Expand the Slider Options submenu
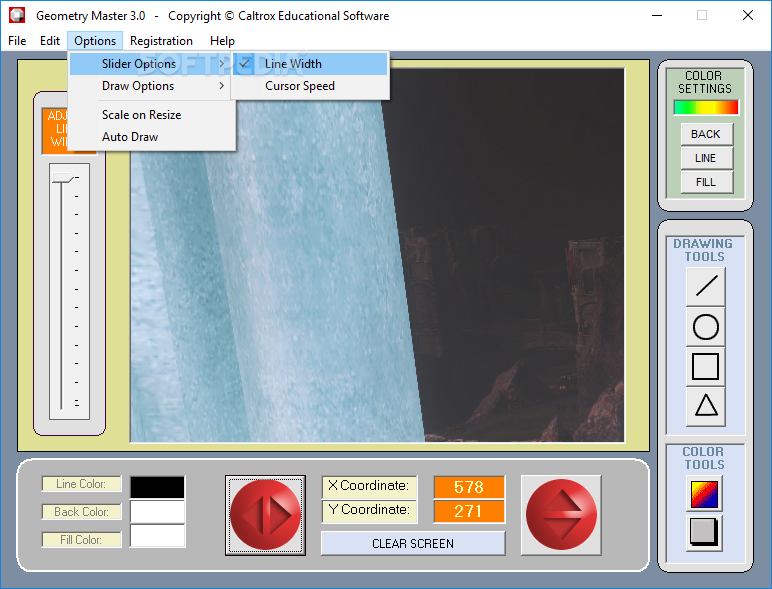 click(149, 64)
